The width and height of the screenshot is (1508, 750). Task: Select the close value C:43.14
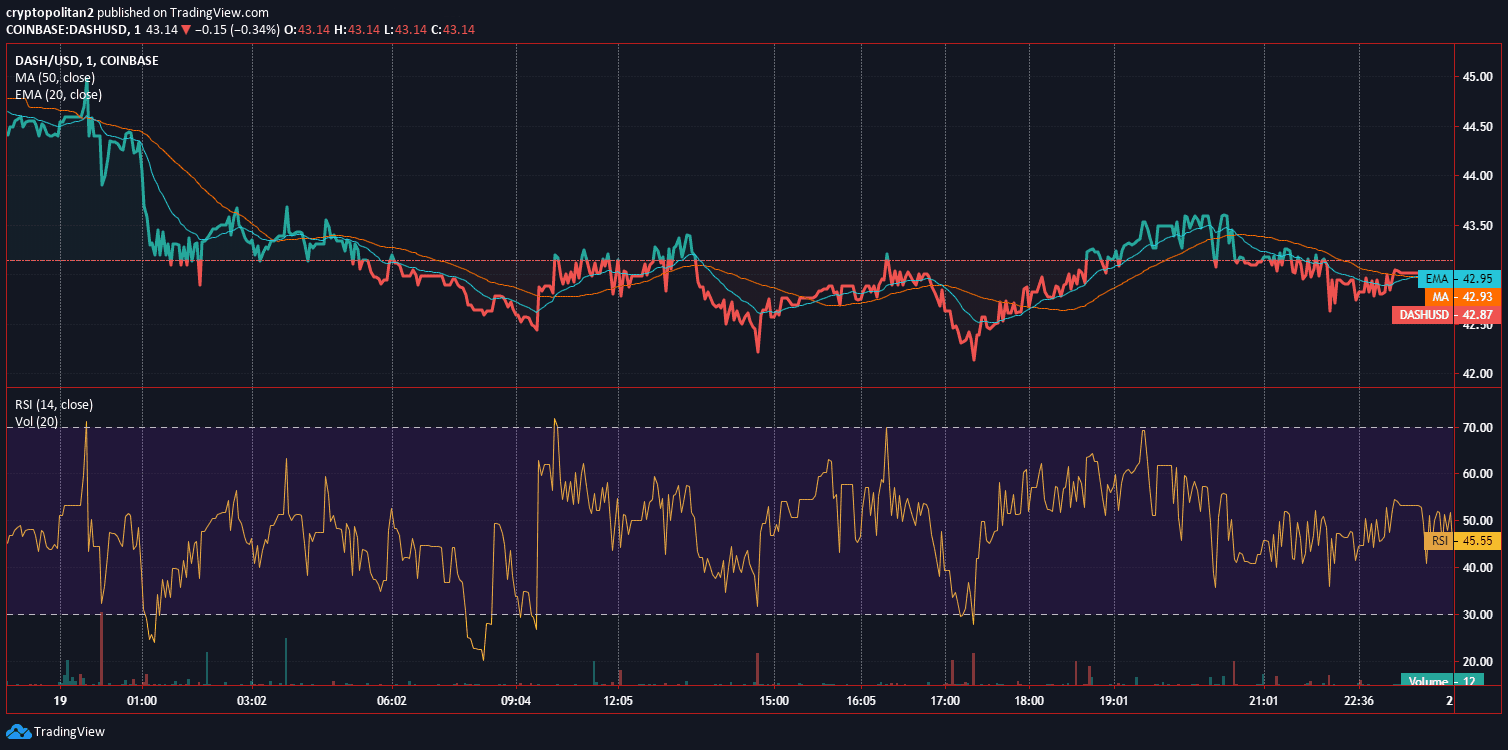[452, 30]
